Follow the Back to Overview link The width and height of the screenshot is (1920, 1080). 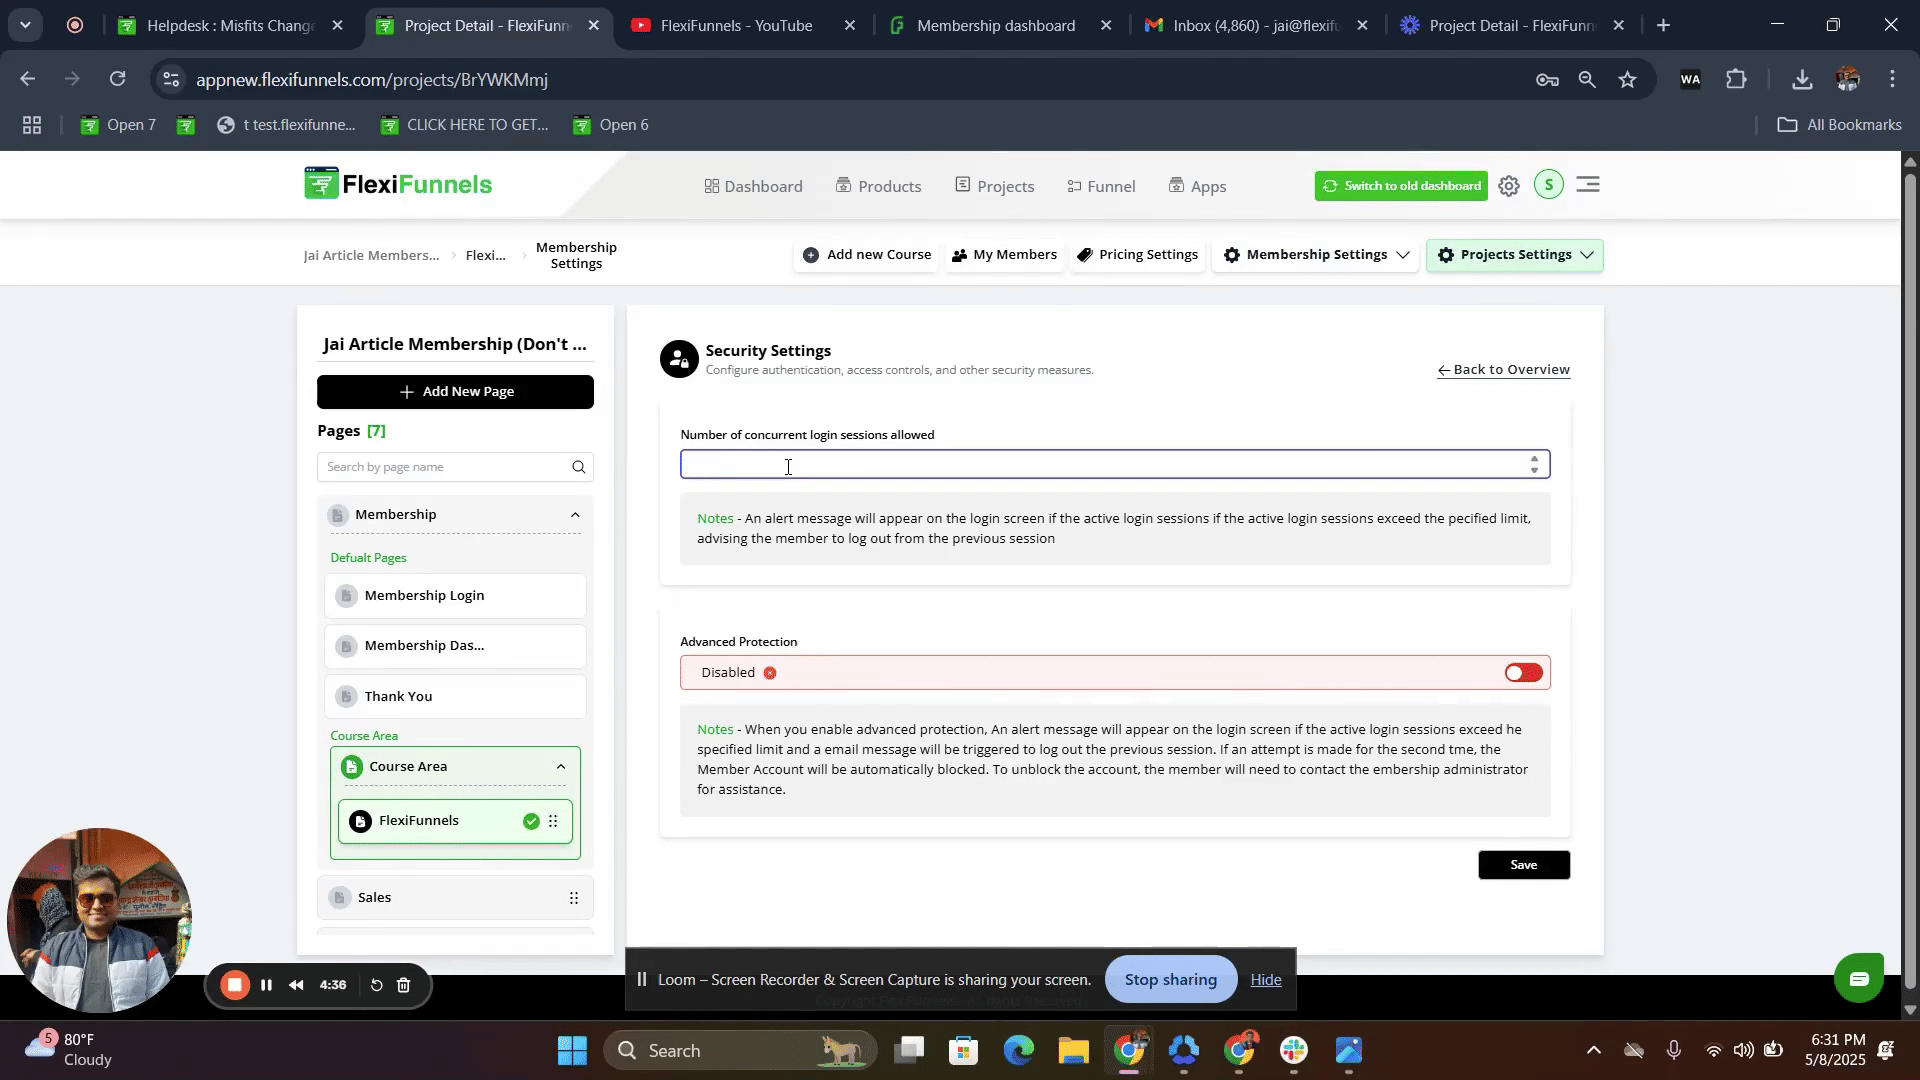click(x=1503, y=370)
